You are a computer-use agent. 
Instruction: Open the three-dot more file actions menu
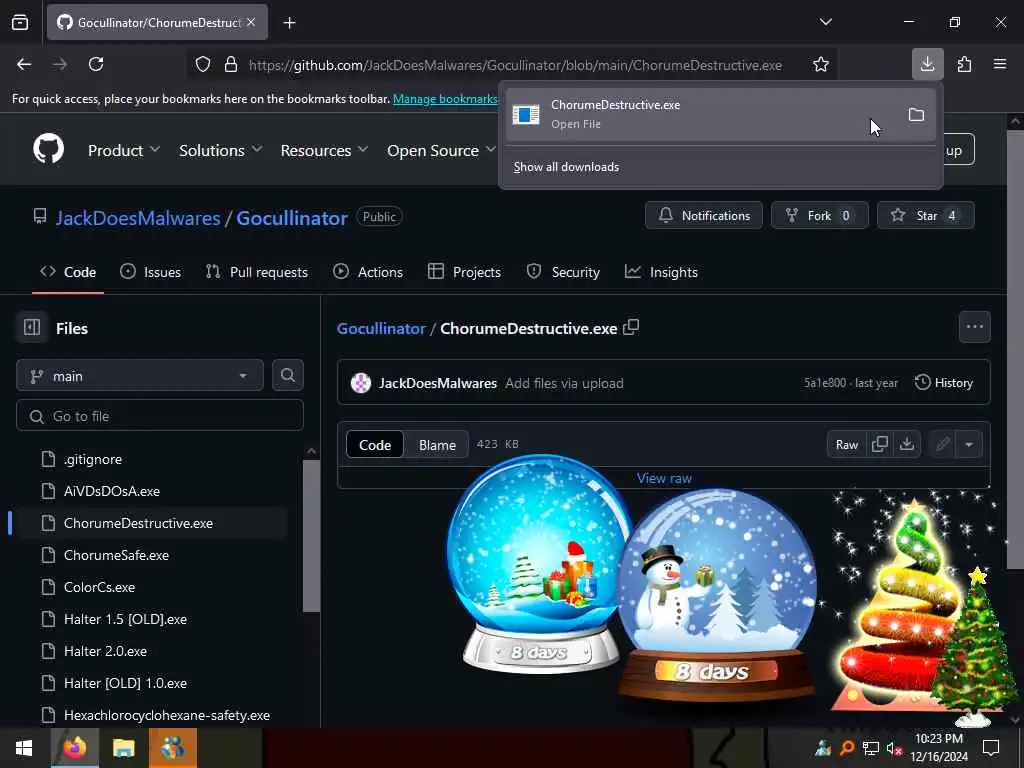tap(974, 327)
